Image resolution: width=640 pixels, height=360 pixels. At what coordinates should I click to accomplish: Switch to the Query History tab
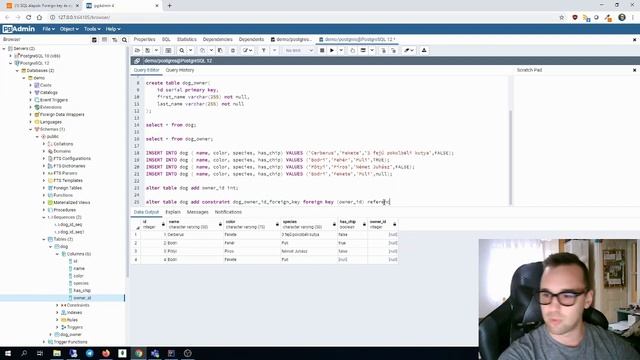point(180,70)
